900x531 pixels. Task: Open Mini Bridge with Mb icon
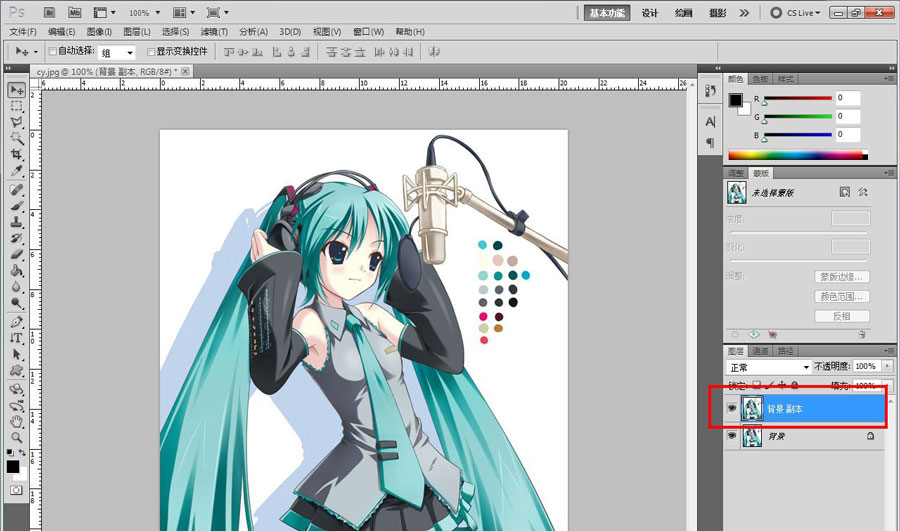tap(75, 12)
